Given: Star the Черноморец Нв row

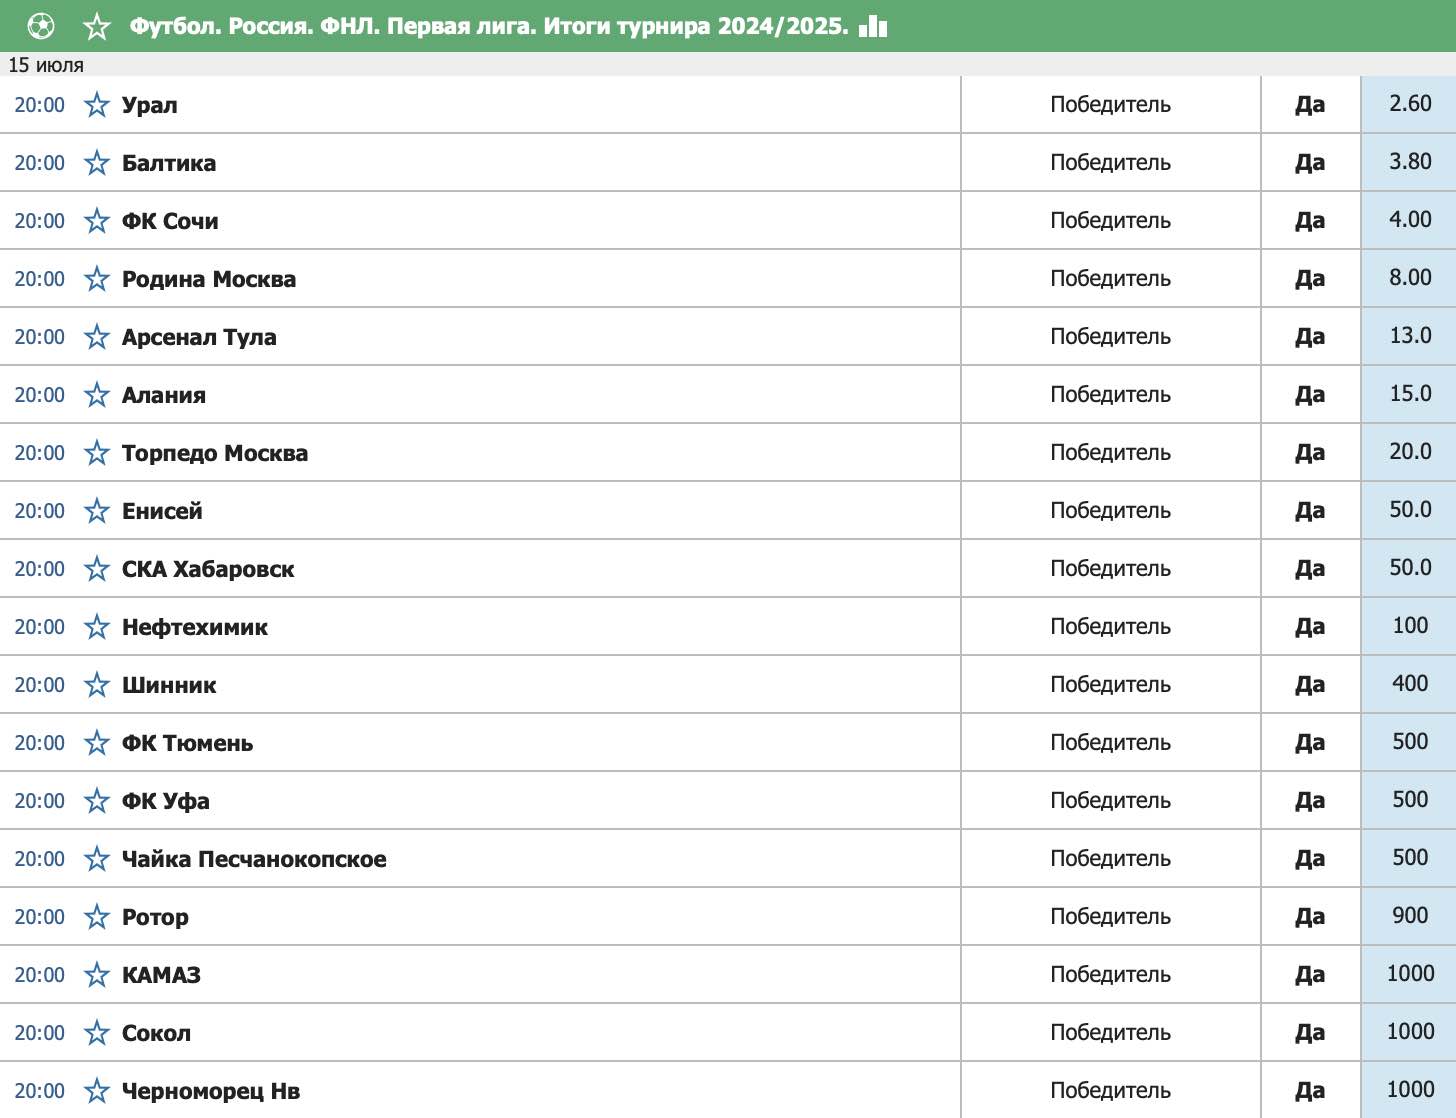Looking at the screenshot, I should point(97,1090).
